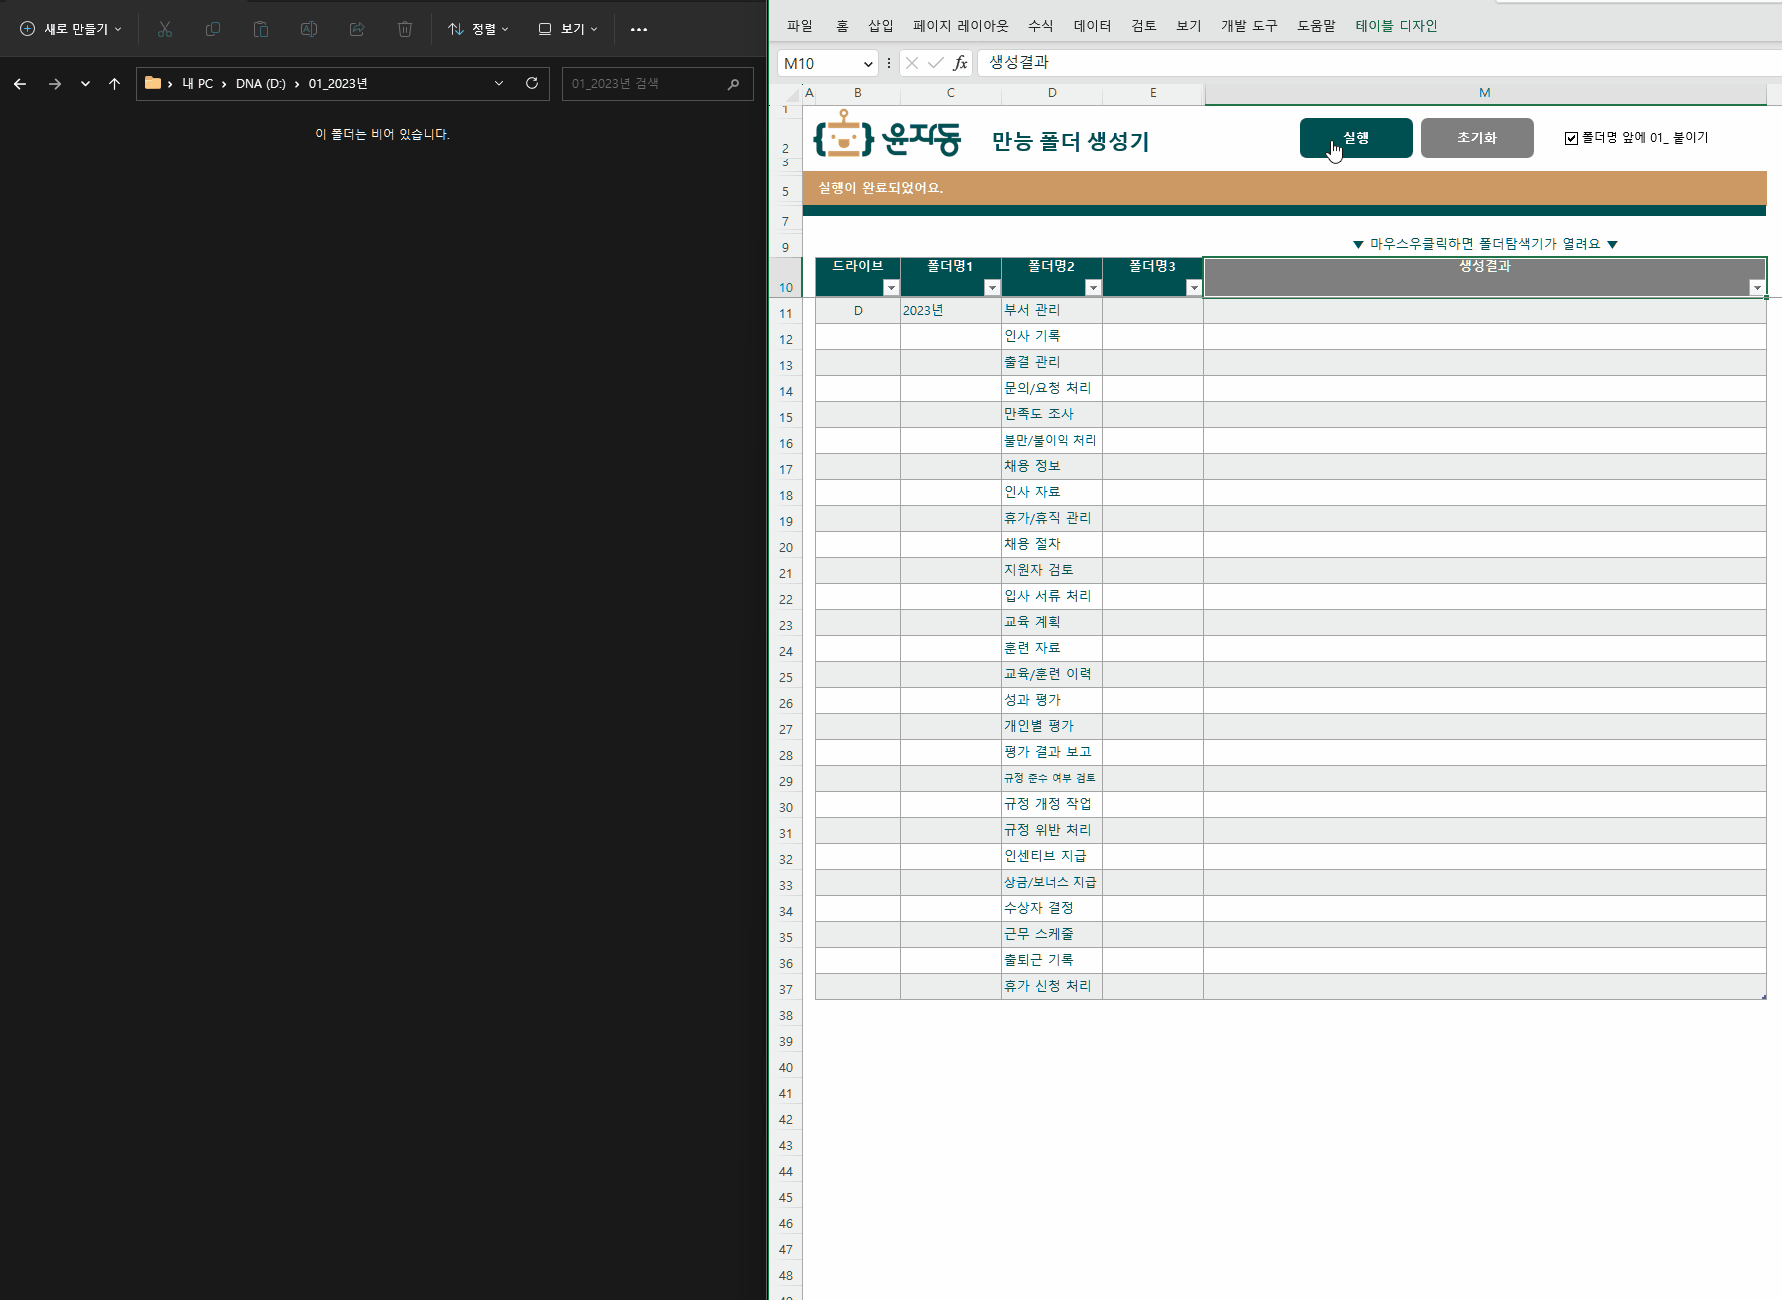This screenshot has width=1782, height=1300.
Task: Click the Copy icon in Explorer toolbar
Action: 213,29
